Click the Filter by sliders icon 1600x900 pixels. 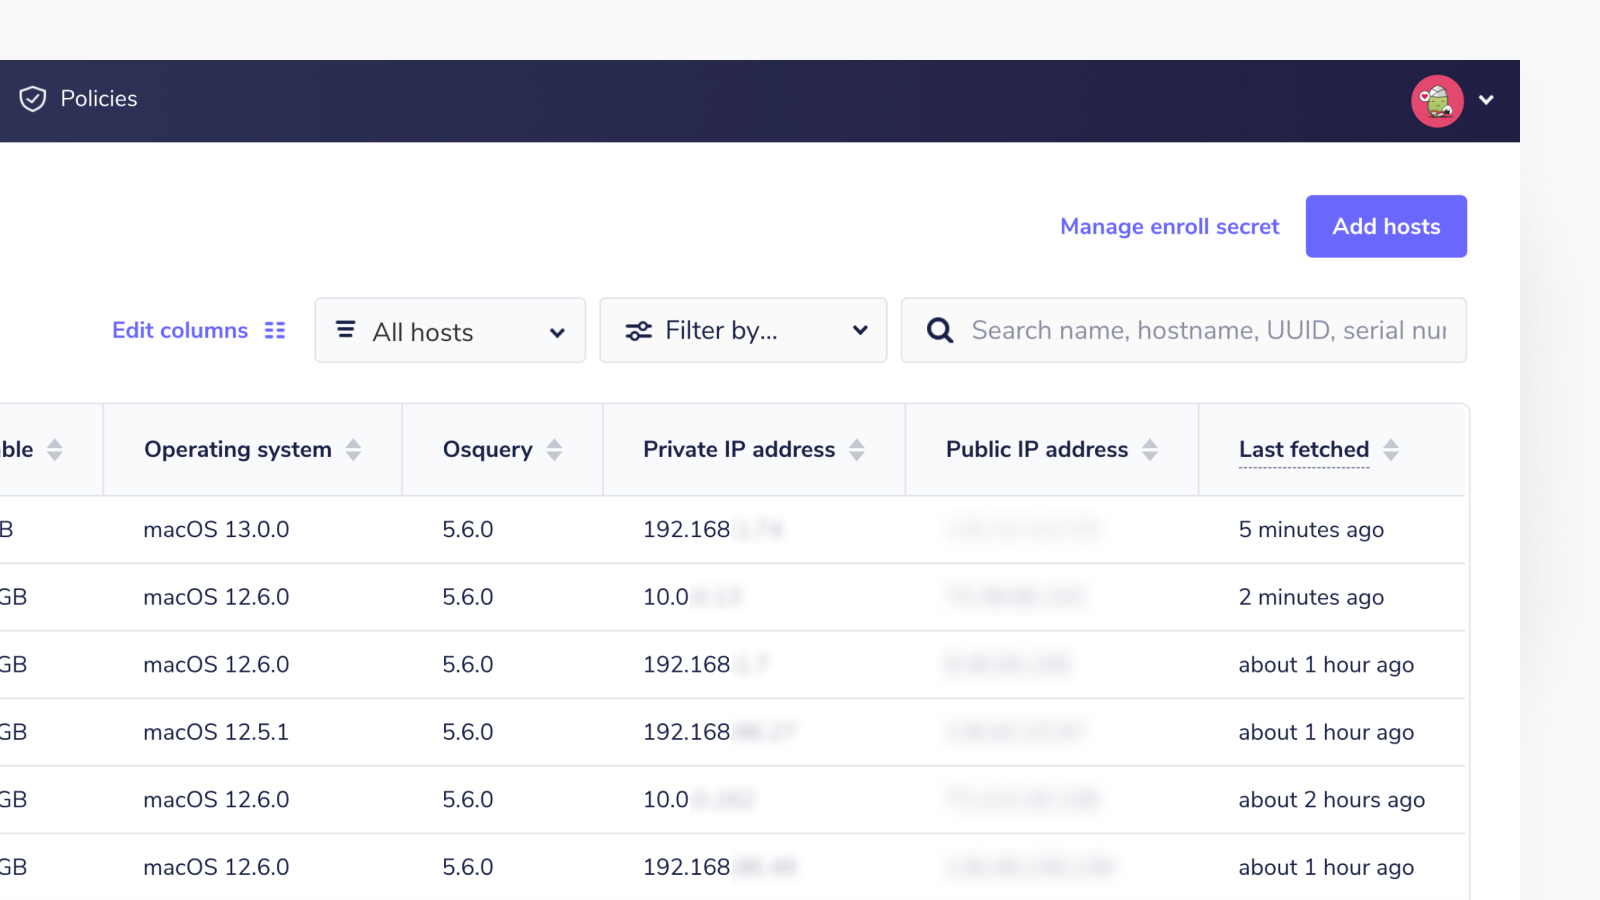click(x=638, y=331)
